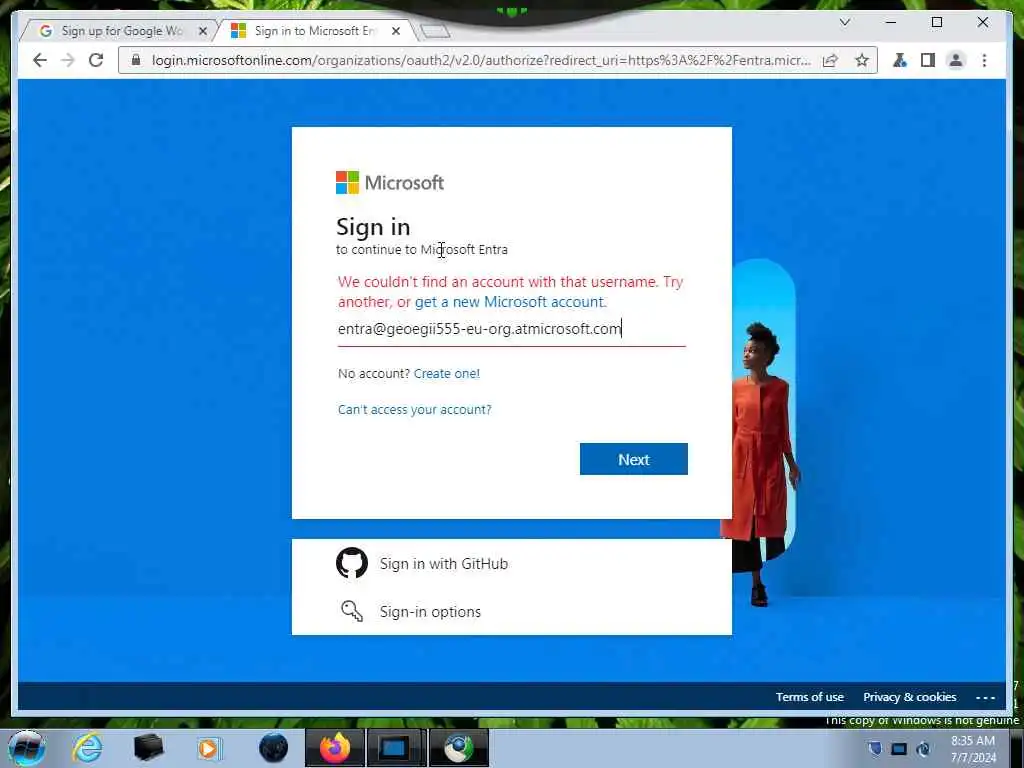The height and width of the screenshot is (768, 1024).
Task: Switch to the Sign up for Google tab
Action: [120, 31]
